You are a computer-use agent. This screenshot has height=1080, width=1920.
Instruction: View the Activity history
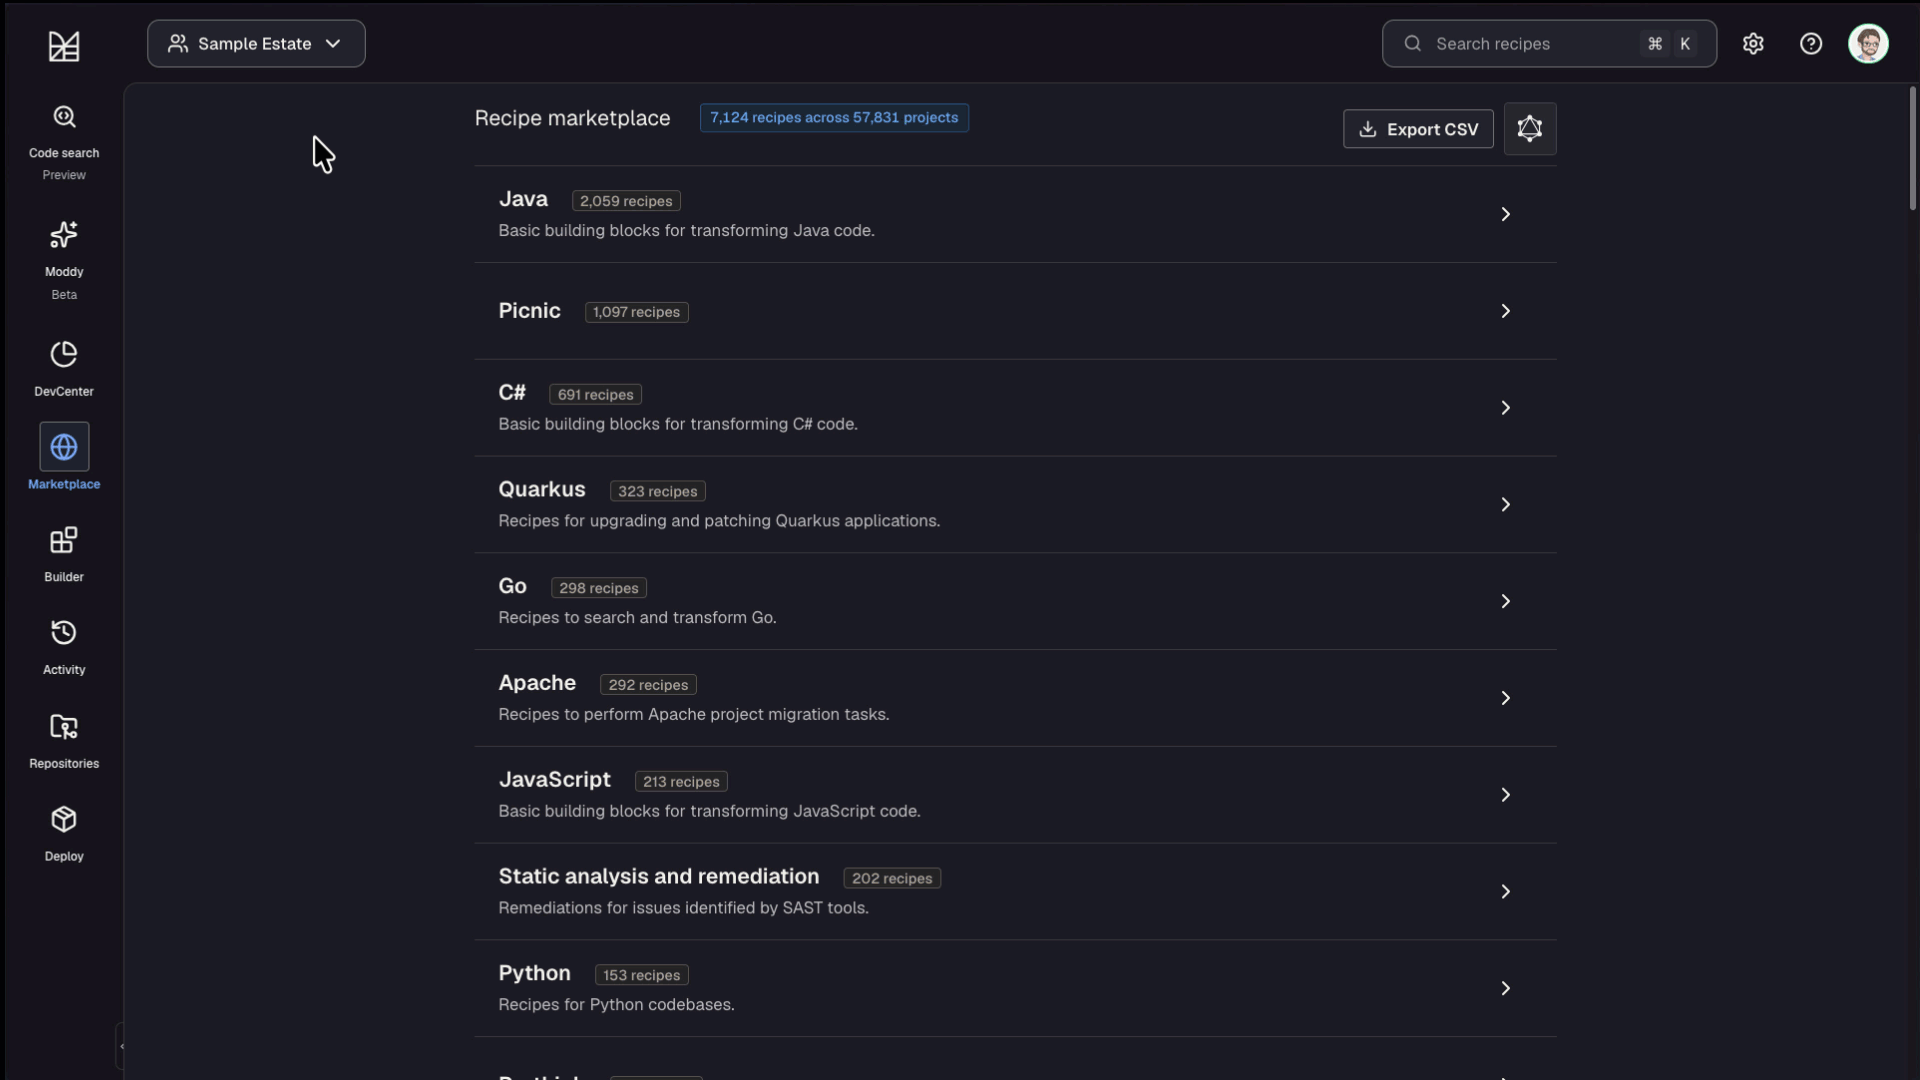coord(64,647)
